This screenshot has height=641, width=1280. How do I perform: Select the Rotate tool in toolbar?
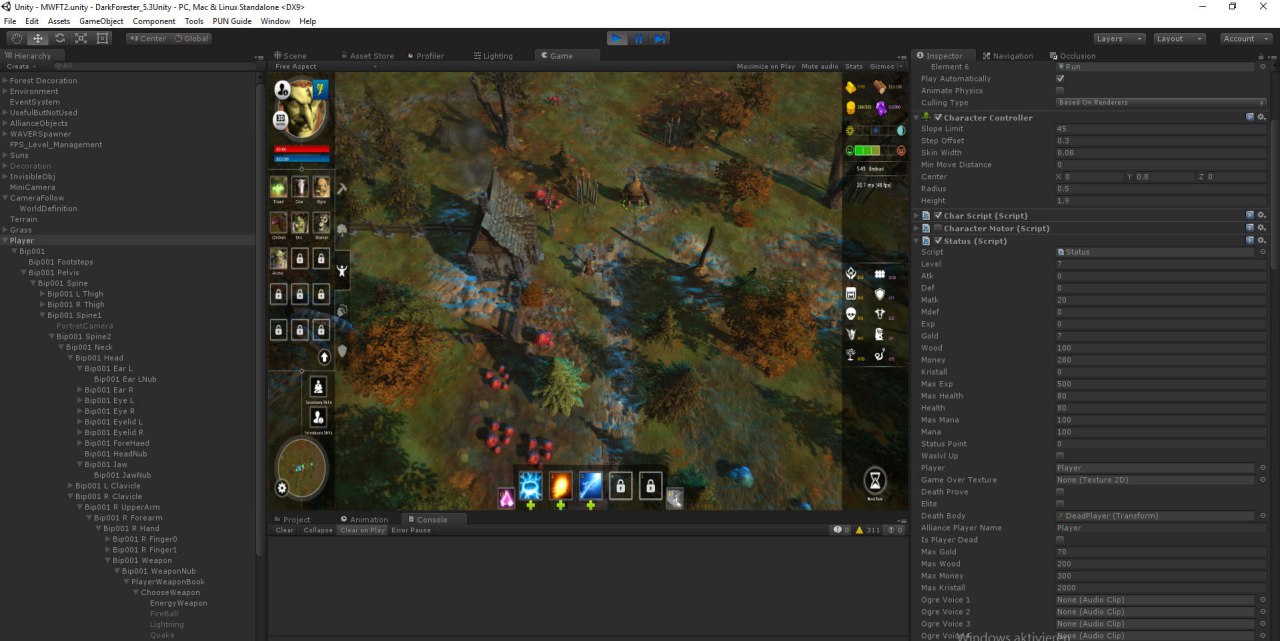(x=60, y=38)
